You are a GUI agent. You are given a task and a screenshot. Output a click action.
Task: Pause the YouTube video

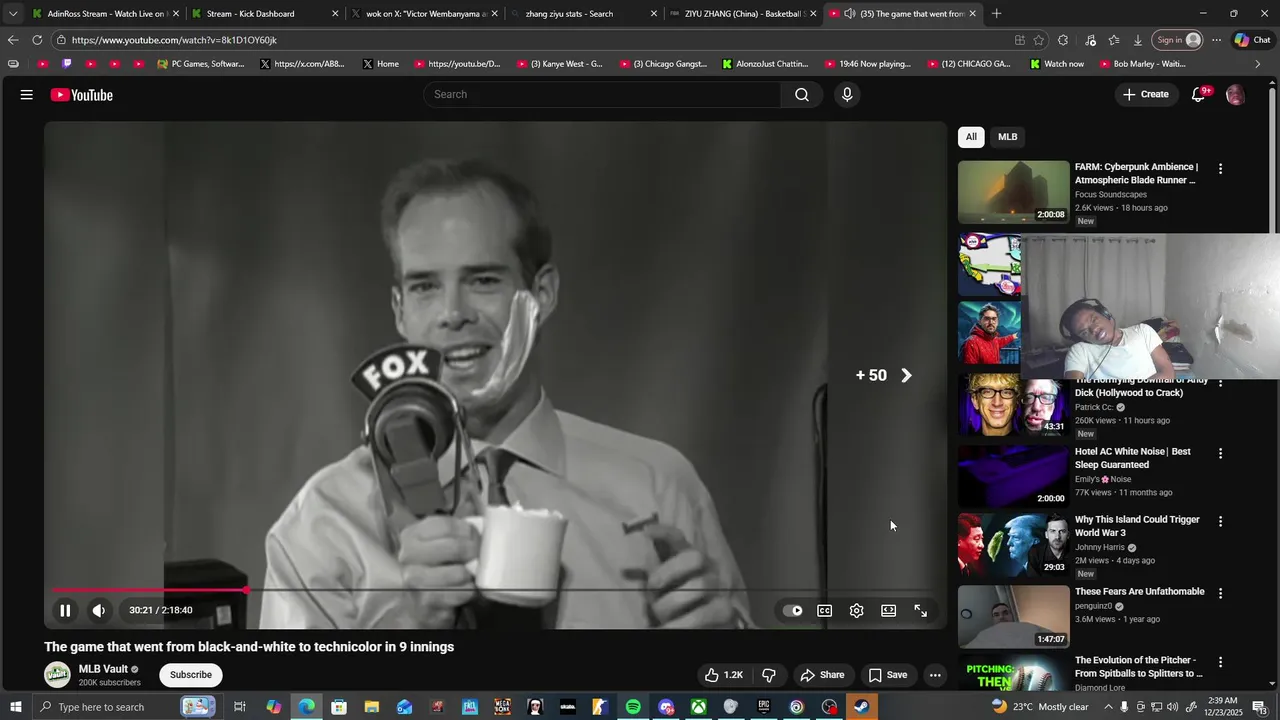65,610
